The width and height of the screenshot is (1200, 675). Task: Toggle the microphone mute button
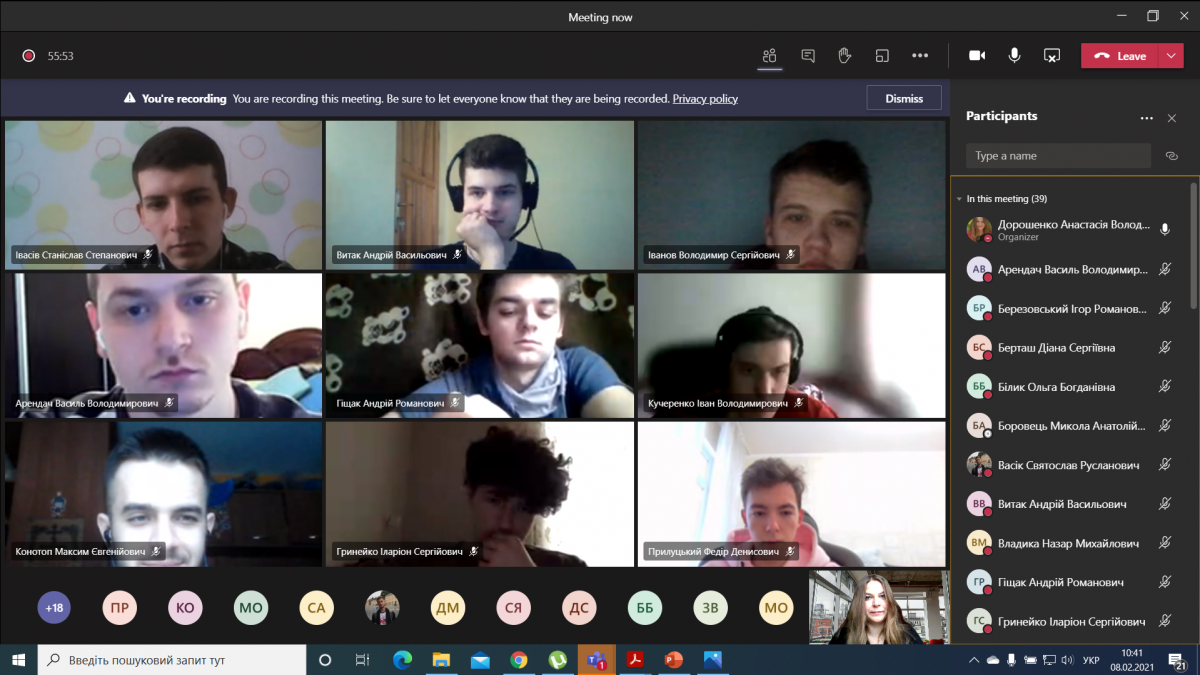click(x=1014, y=56)
